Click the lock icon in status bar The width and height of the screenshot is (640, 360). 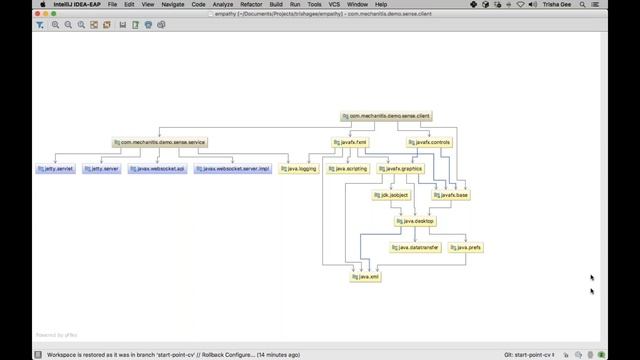(566, 355)
